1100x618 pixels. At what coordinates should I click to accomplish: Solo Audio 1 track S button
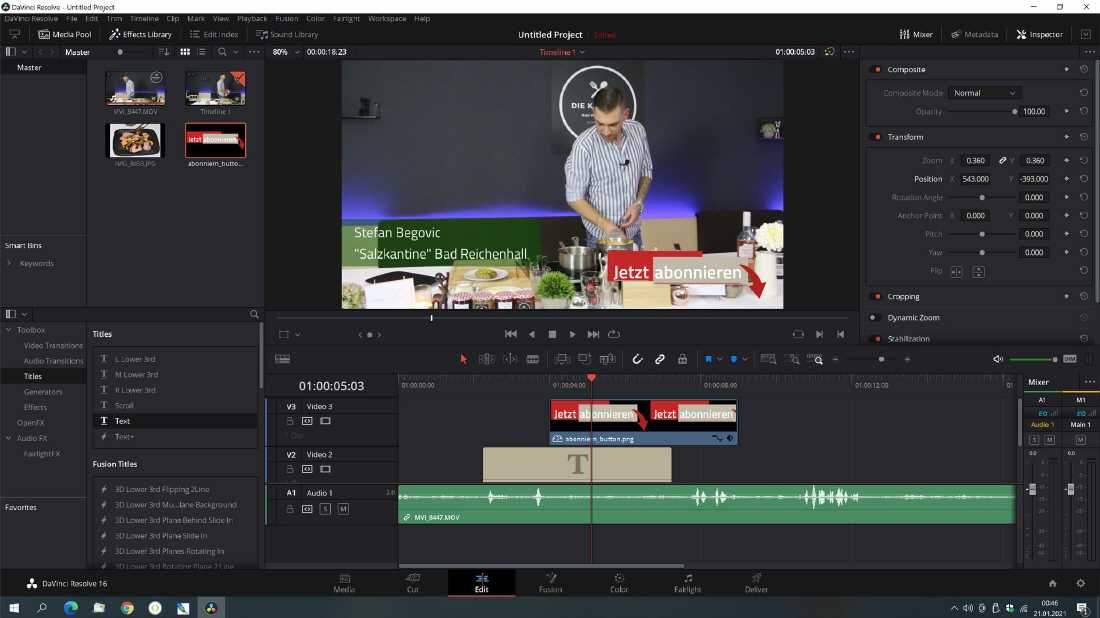(326, 509)
